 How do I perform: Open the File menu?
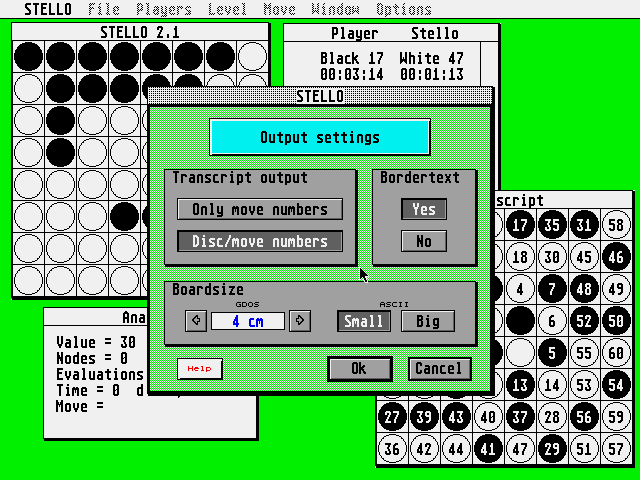[x=104, y=9]
